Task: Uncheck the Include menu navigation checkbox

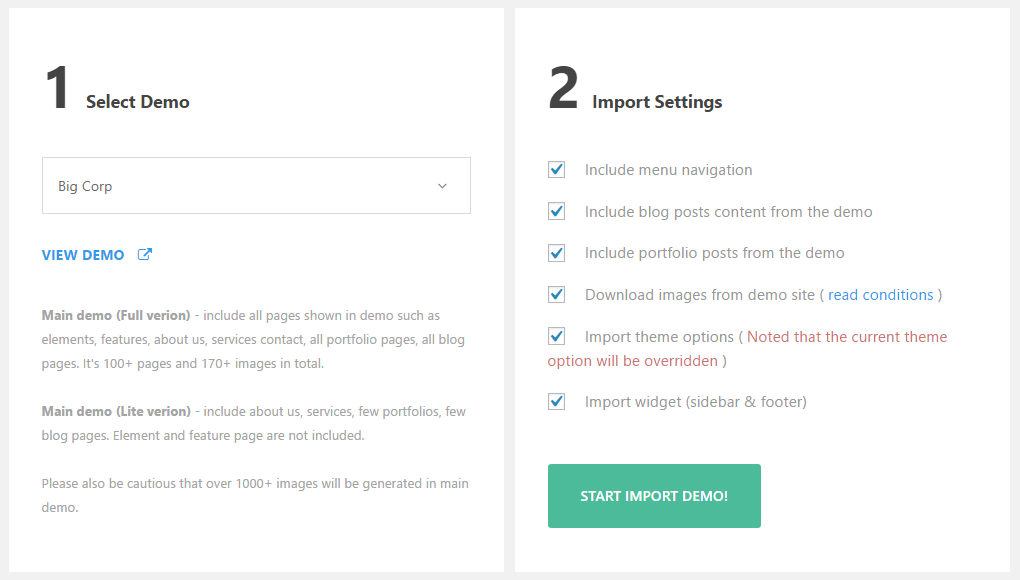Action: point(557,170)
